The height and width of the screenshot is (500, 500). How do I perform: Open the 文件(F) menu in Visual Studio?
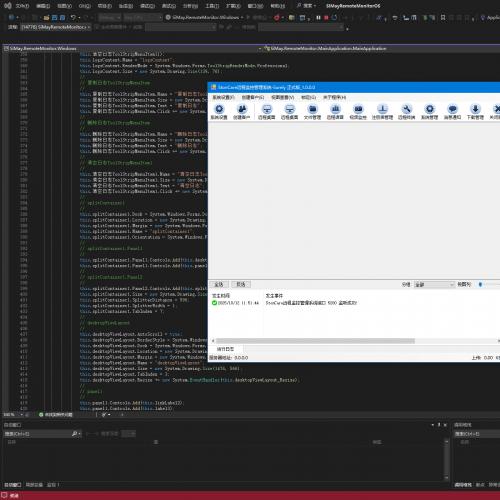click(22, 6)
